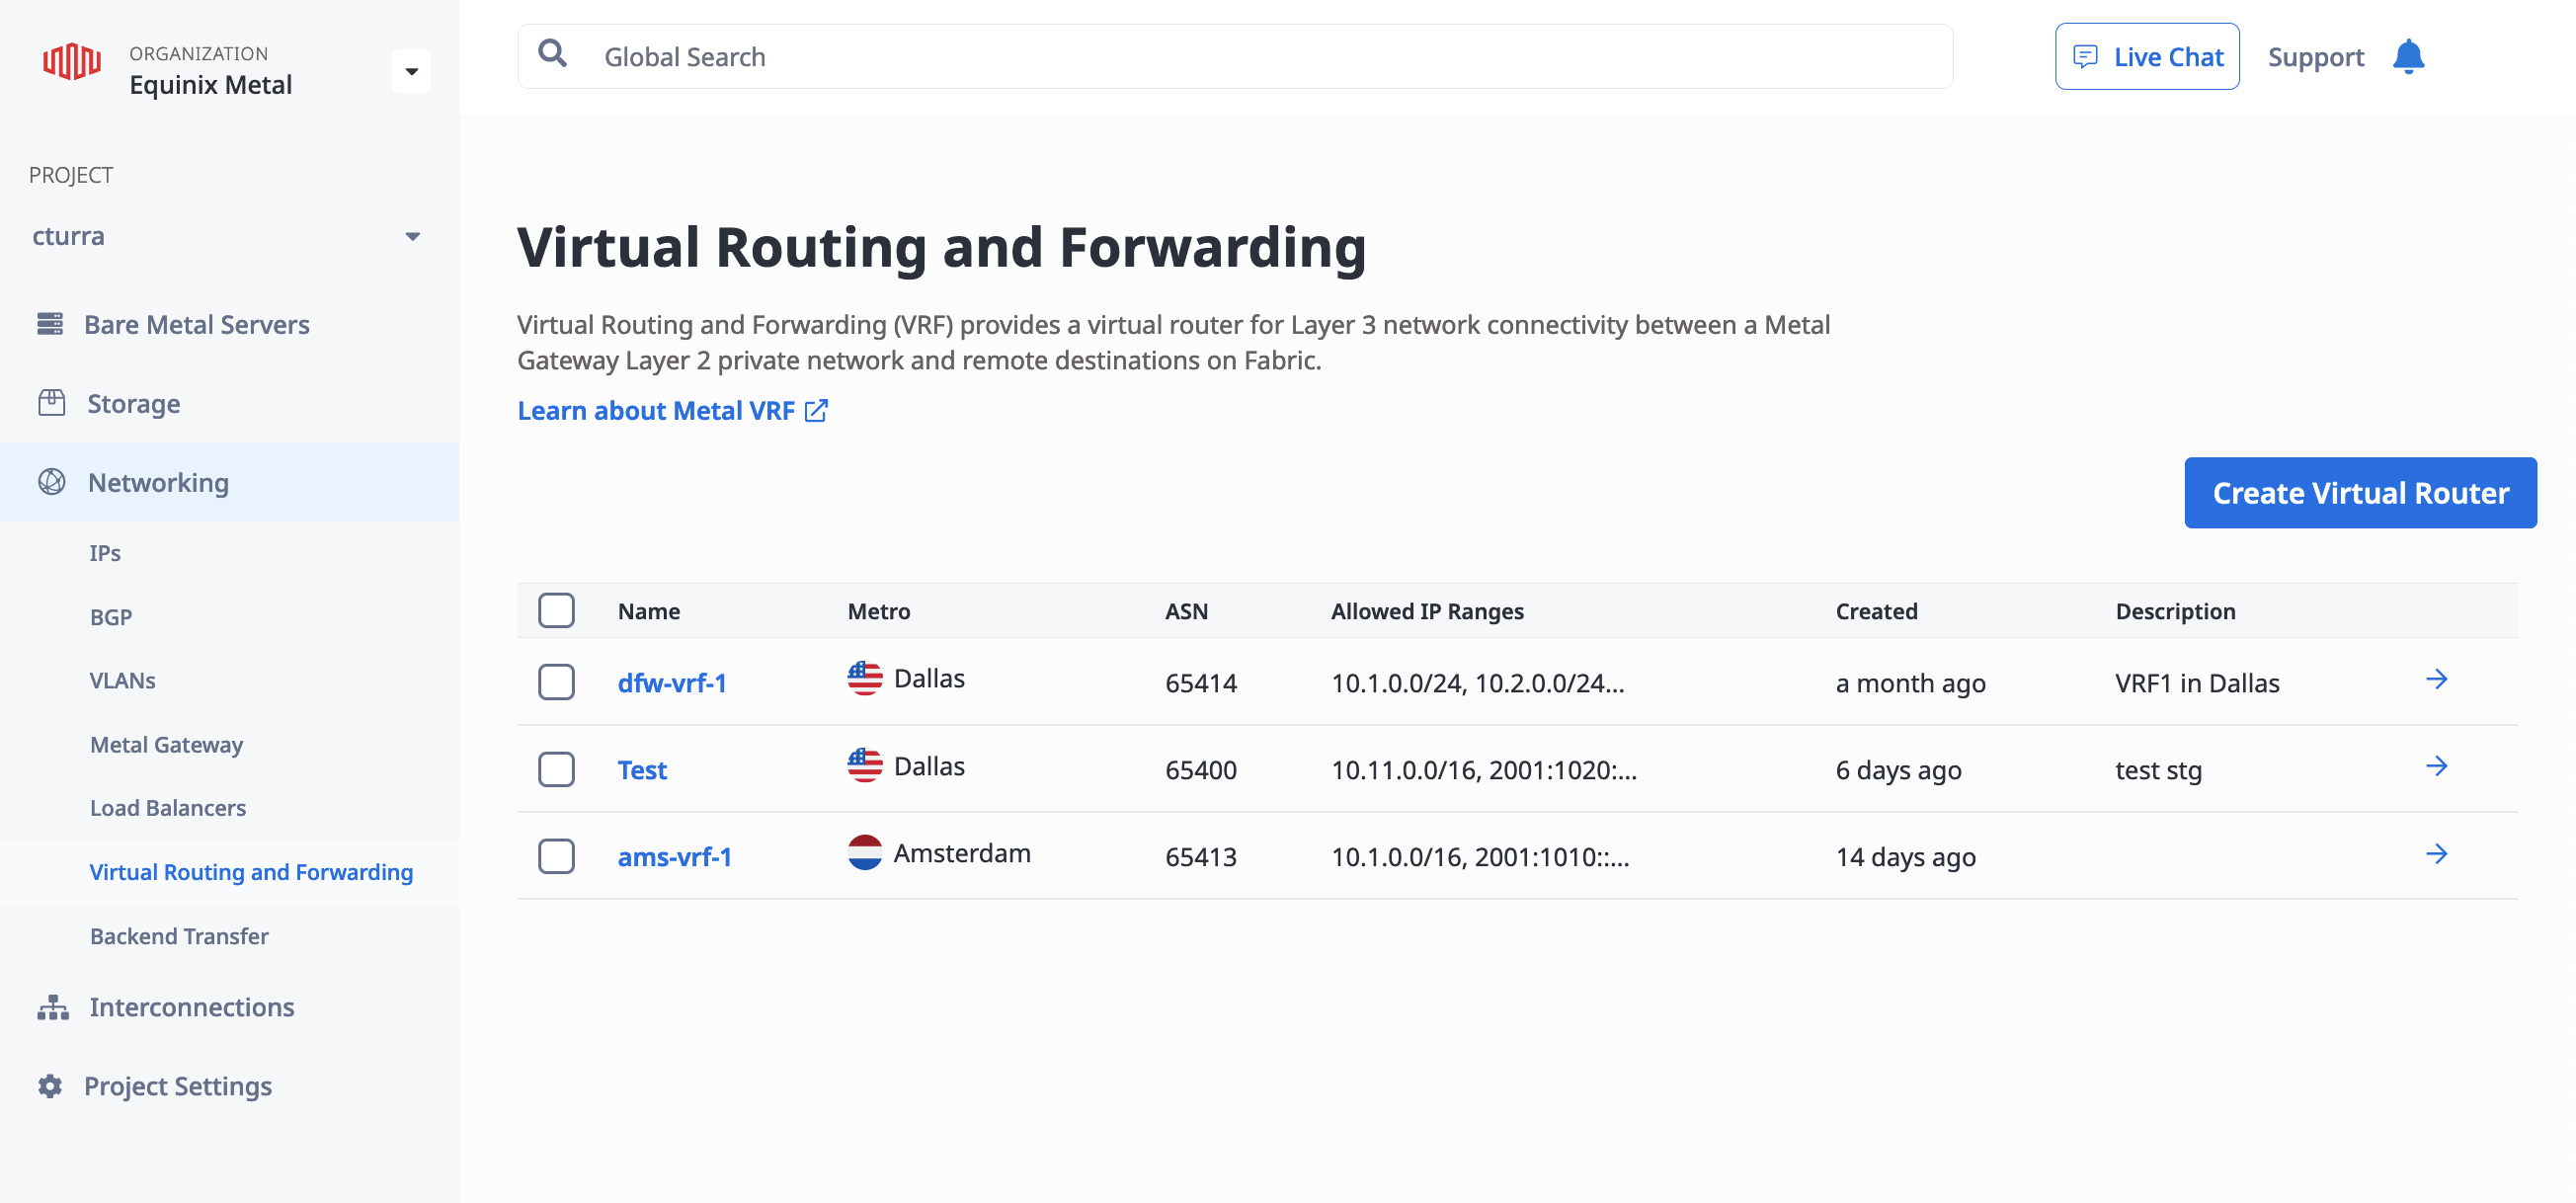The image size is (2576, 1203).
Task: Collapse the Networking sidebar section
Action: tap(158, 482)
